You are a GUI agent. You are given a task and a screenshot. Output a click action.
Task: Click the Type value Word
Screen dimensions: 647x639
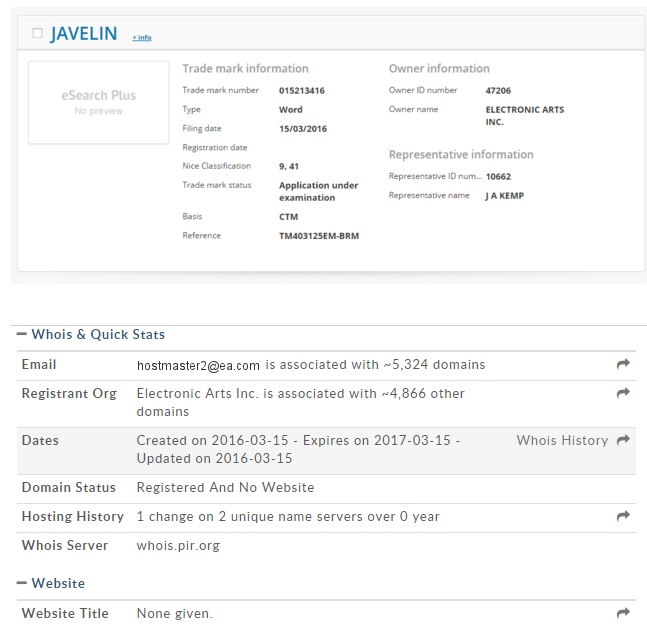[x=291, y=110]
